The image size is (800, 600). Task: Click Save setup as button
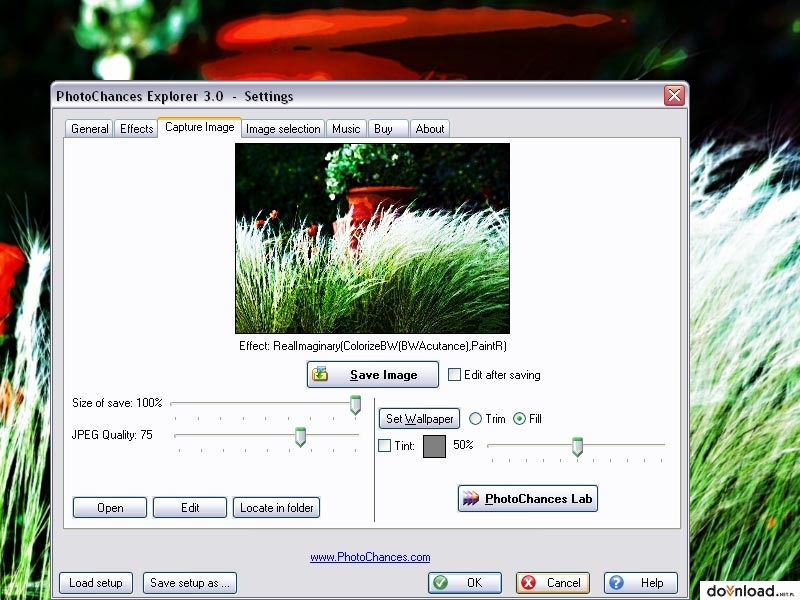[190, 583]
